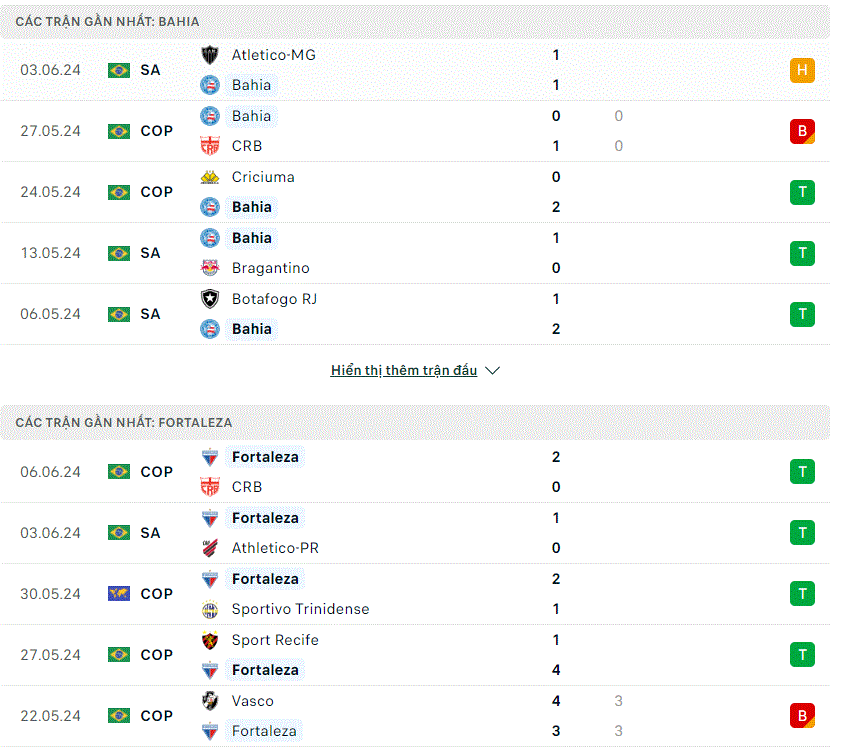Expand more Bahia matches with the chevron arrow
The width and height of the screenshot is (845, 753).
[492, 370]
